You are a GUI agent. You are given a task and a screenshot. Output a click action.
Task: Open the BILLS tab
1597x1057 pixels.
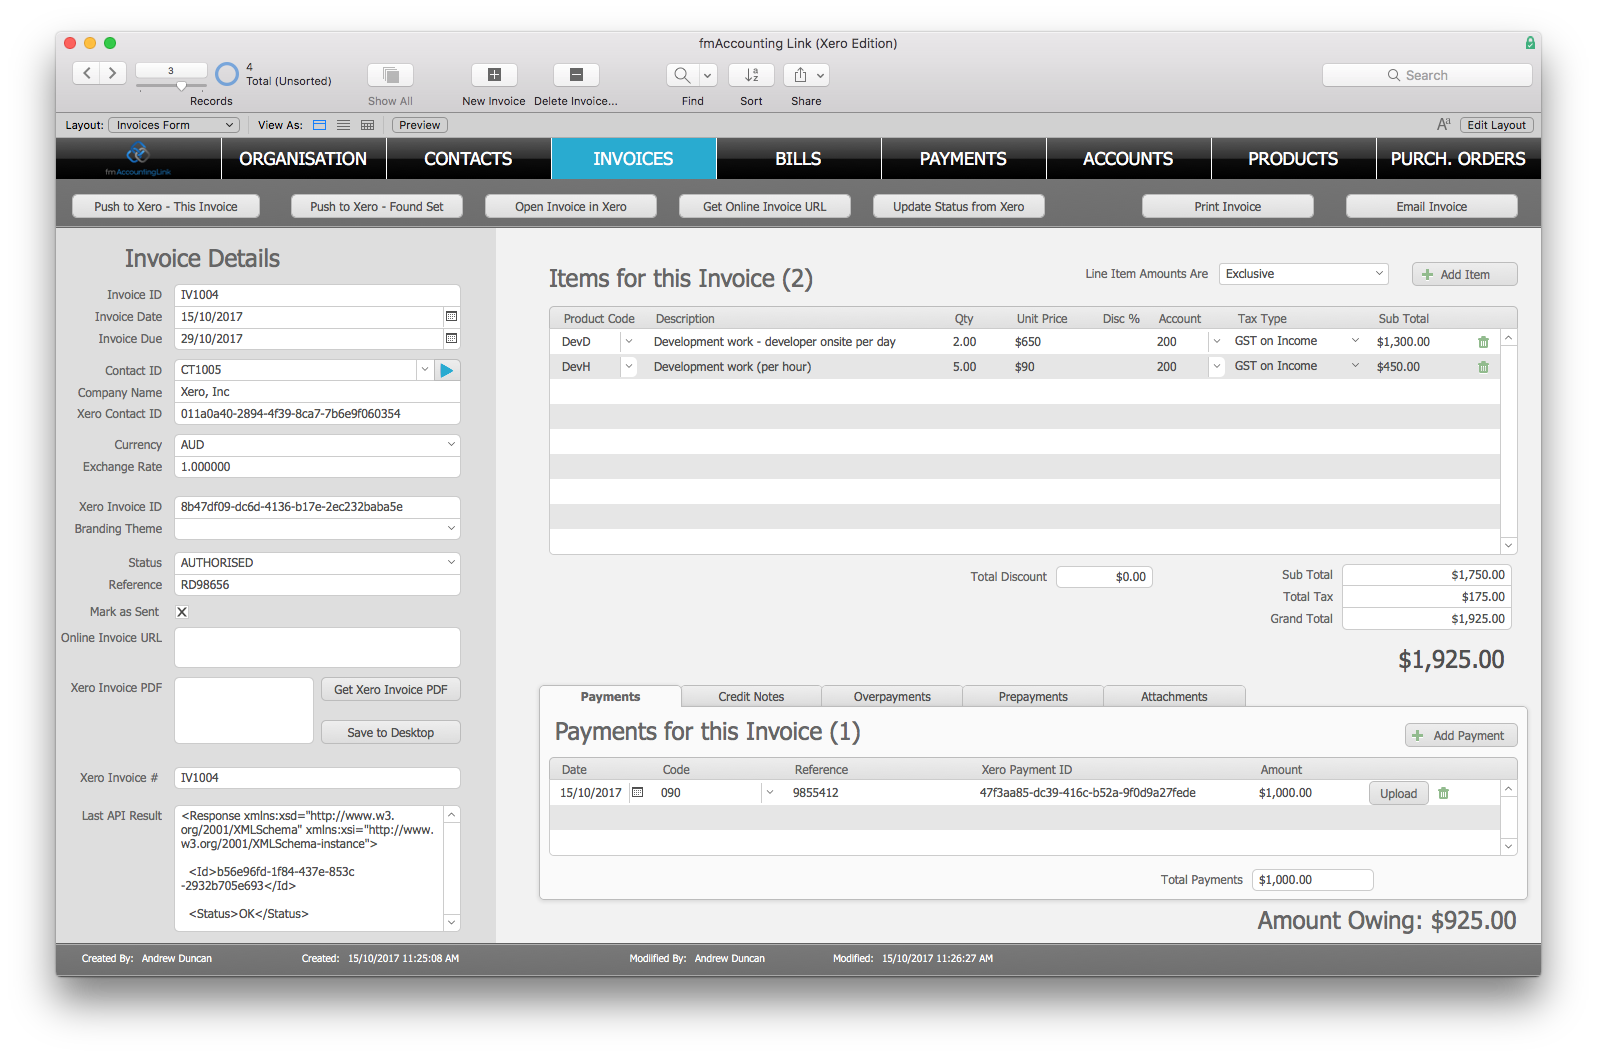tap(798, 159)
